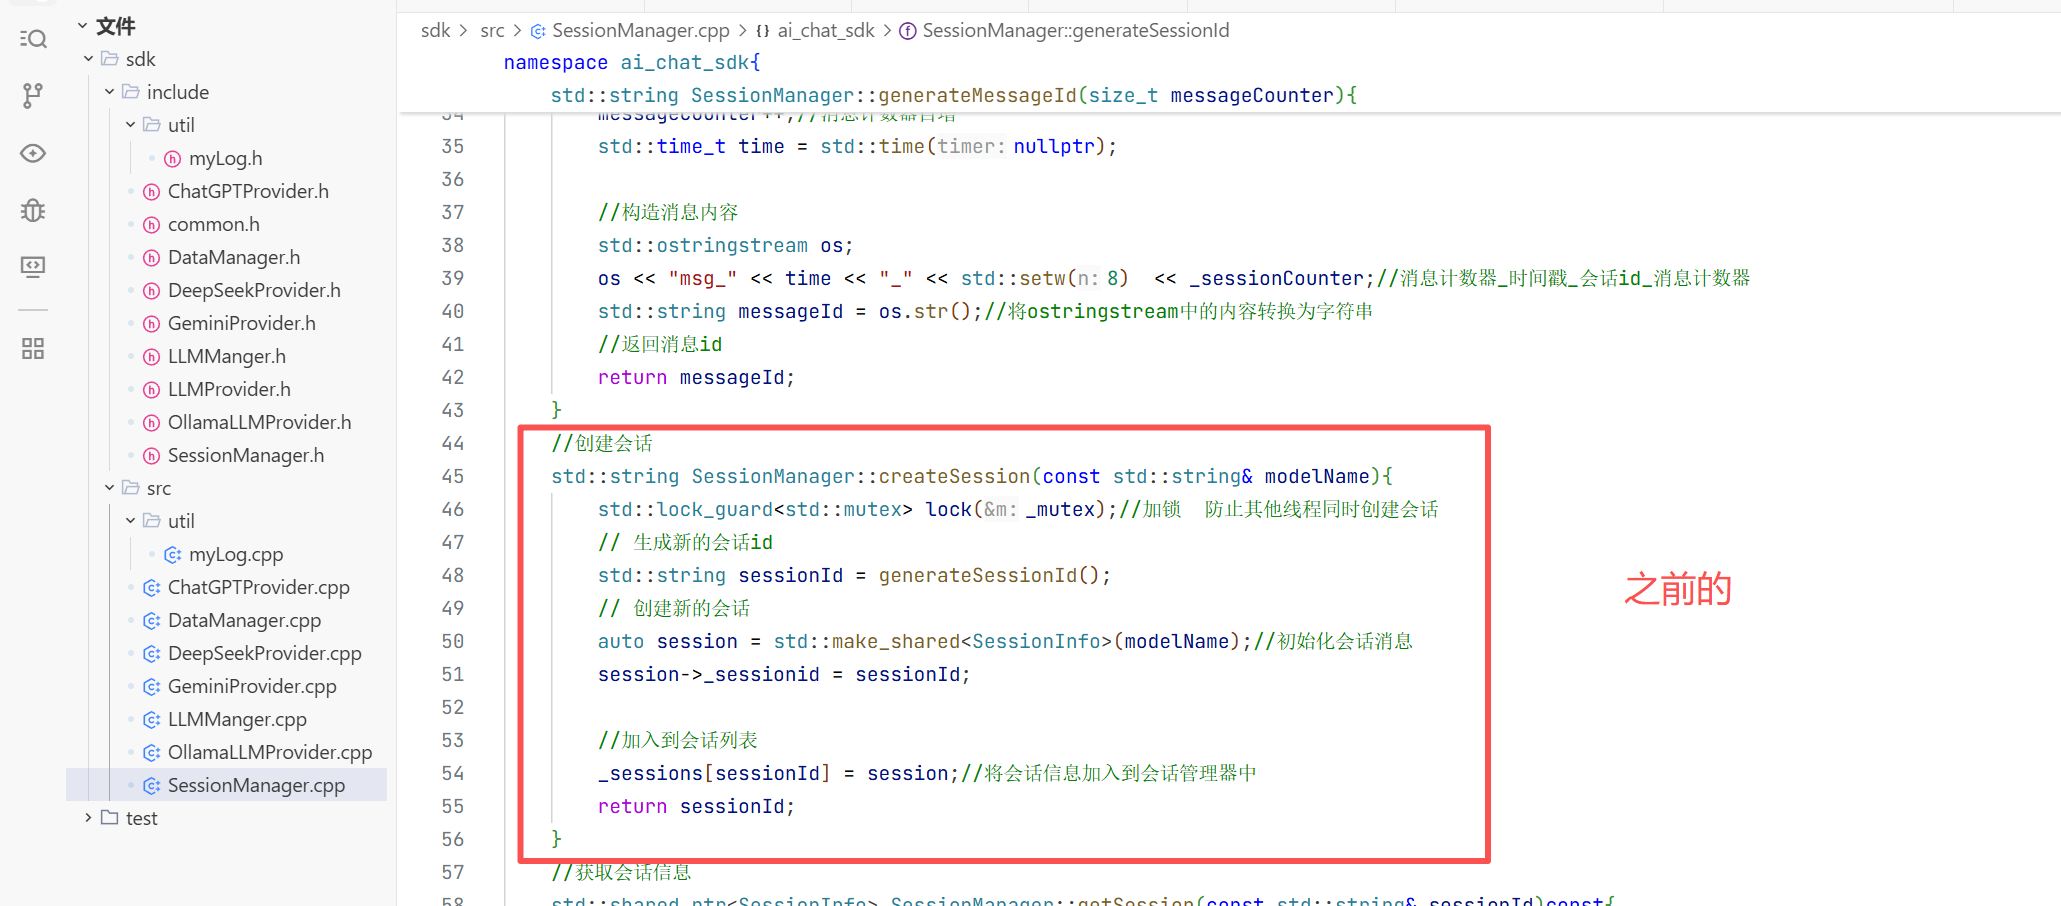Click return sessionId statement on line 55
Viewport: 2061px width, 906px height.
696,806
